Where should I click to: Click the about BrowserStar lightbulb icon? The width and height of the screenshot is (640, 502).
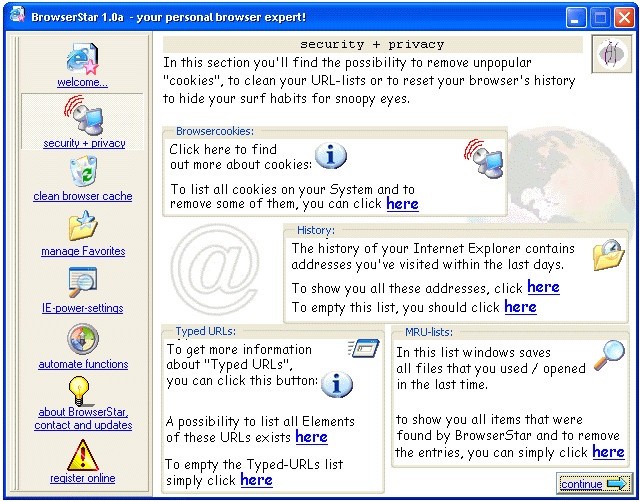tap(83, 391)
